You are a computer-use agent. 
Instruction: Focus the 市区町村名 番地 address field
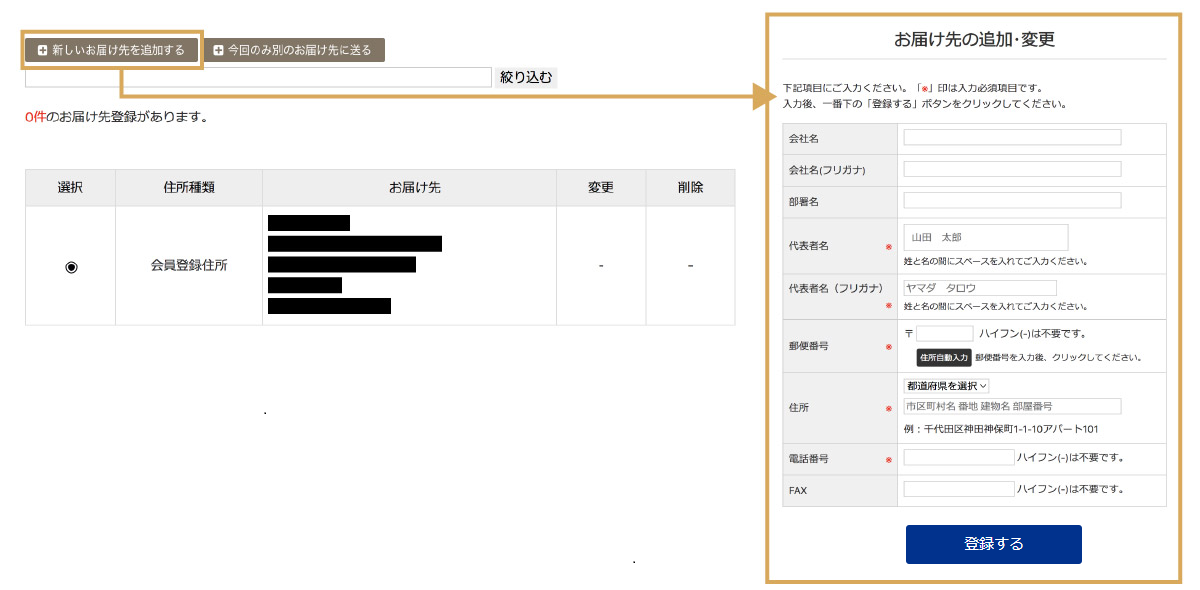(1011, 406)
